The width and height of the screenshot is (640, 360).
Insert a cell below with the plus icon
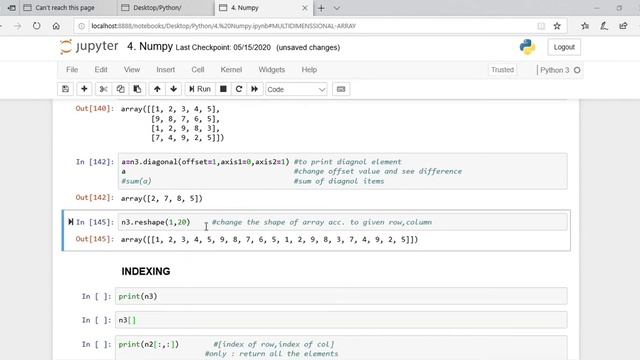pos(84,89)
